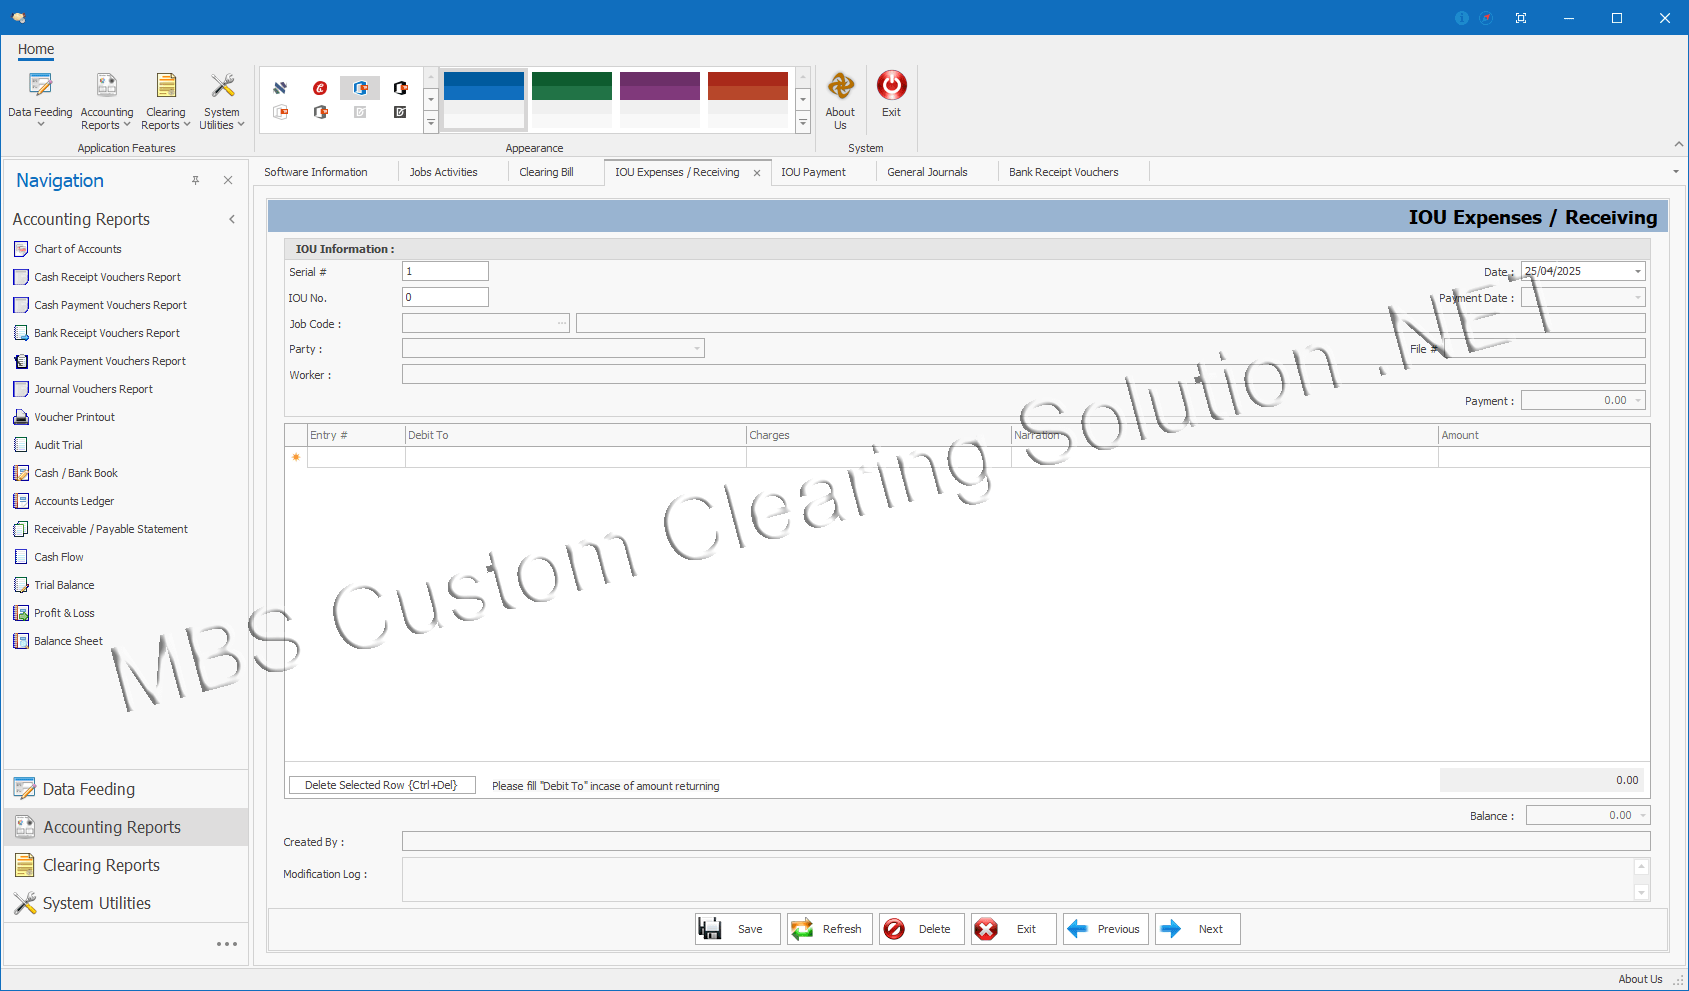Open the Payment amount dropdown

click(x=1637, y=401)
